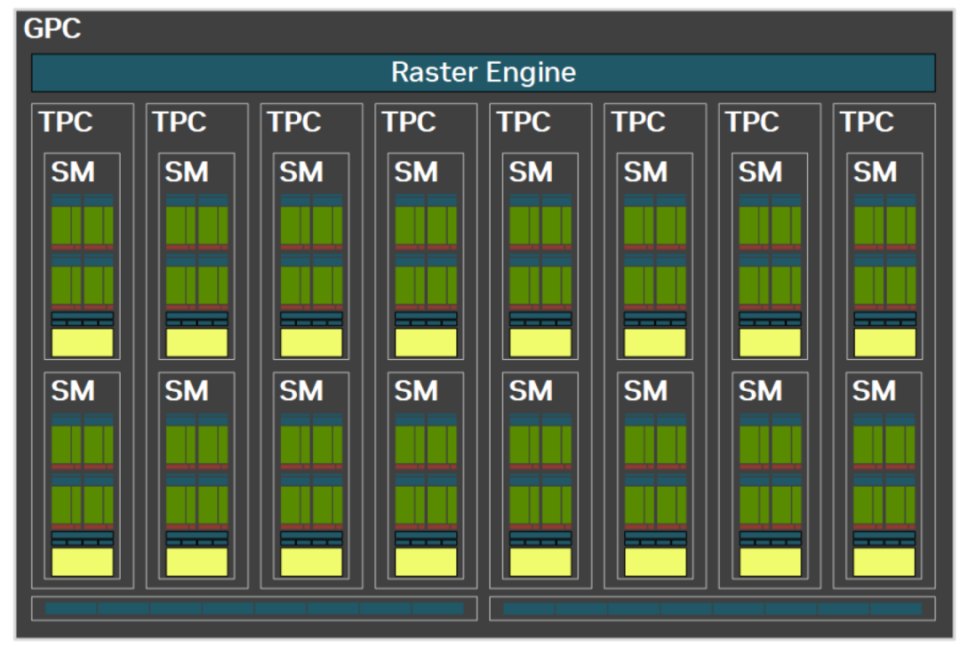Click the bottom-right segmented teal bar
This screenshot has width=960, height=647.
coord(712,608)
